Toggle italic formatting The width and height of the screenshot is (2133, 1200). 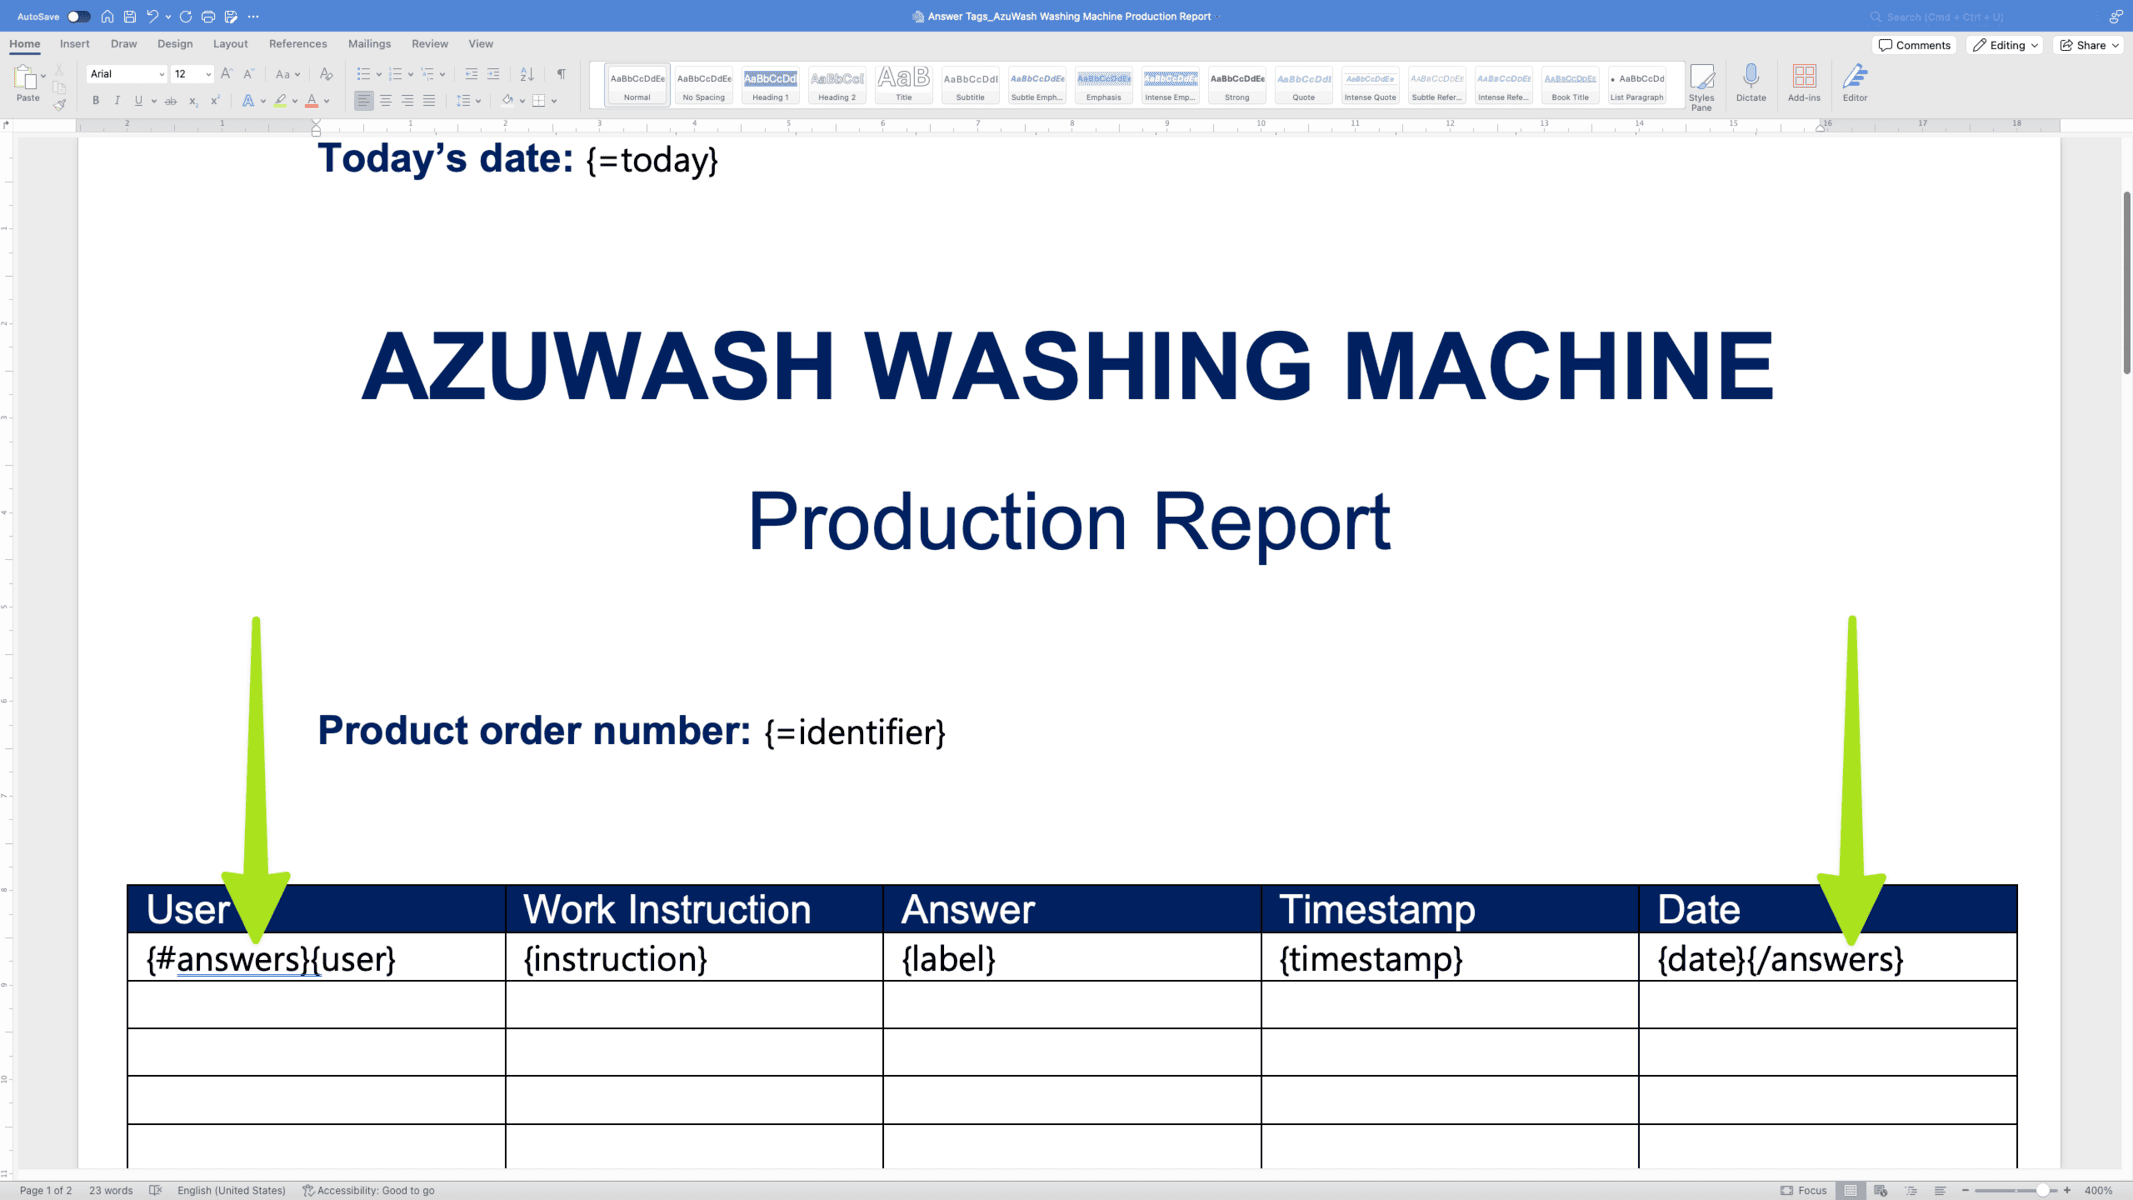click(x=117, y=101)
